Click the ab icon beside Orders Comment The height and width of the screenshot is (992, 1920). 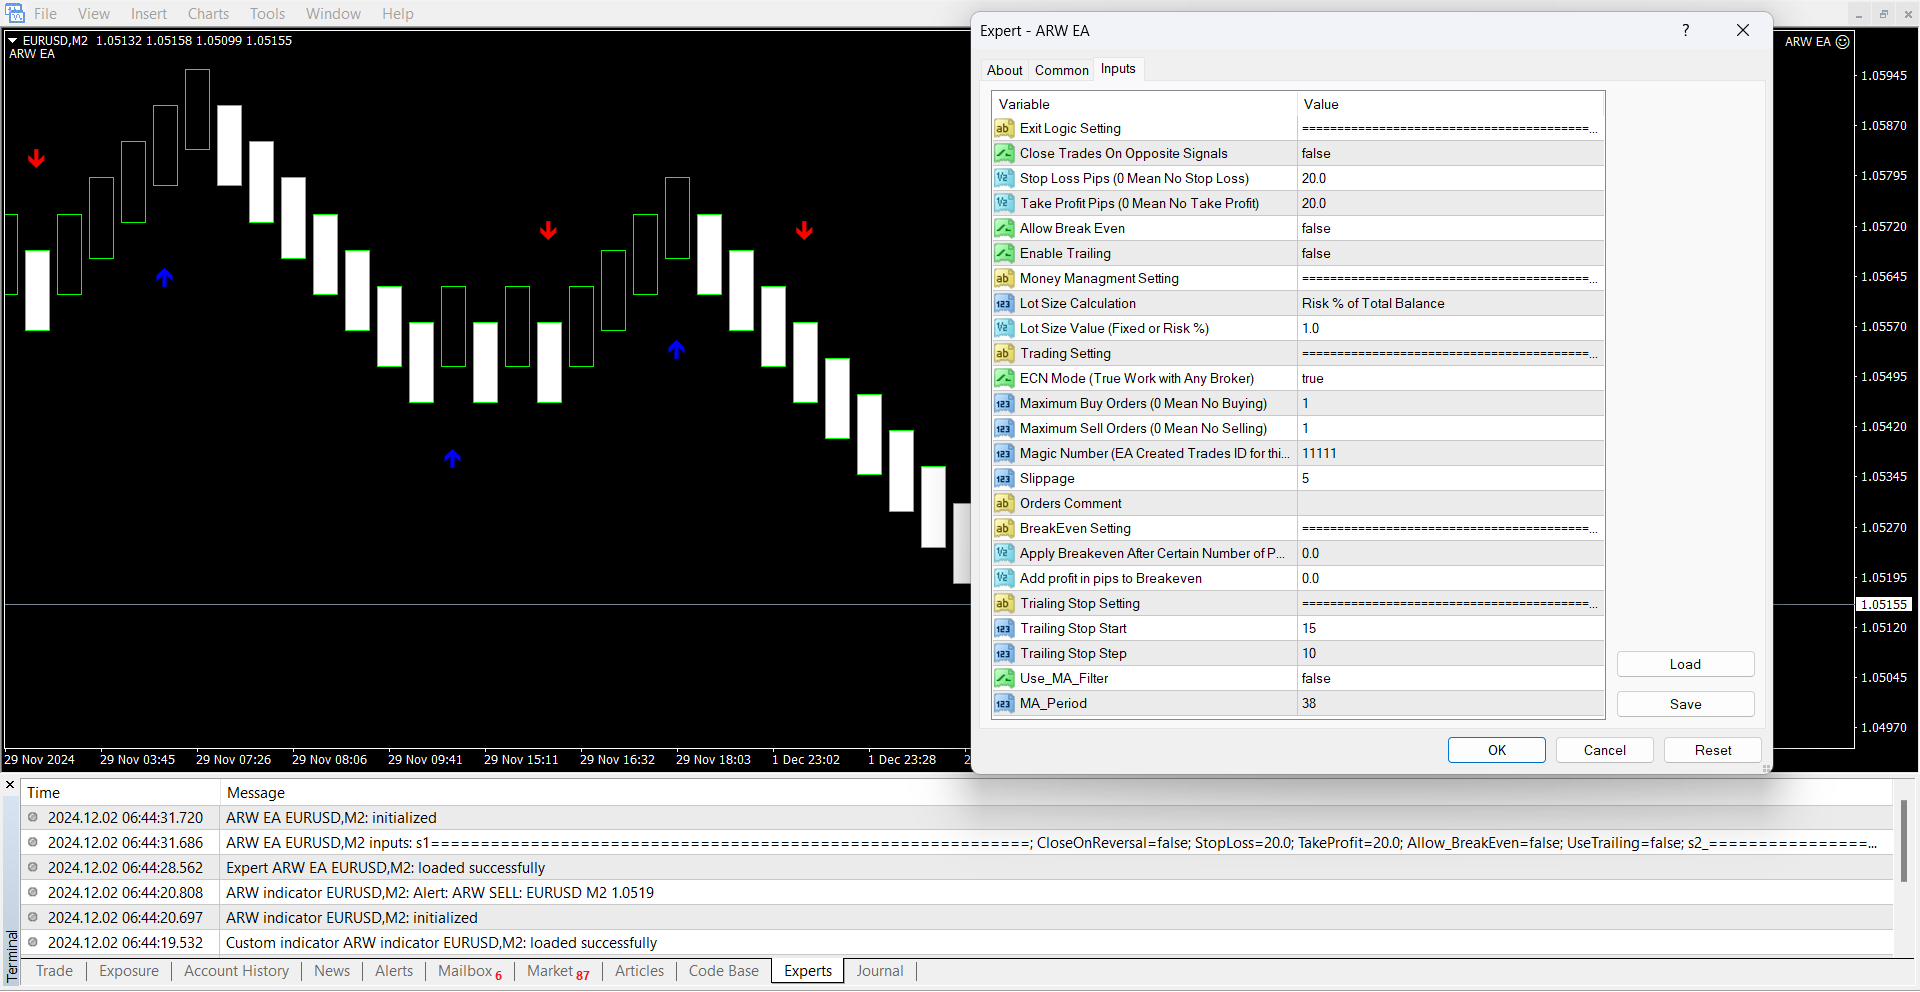pos(1003,503)
